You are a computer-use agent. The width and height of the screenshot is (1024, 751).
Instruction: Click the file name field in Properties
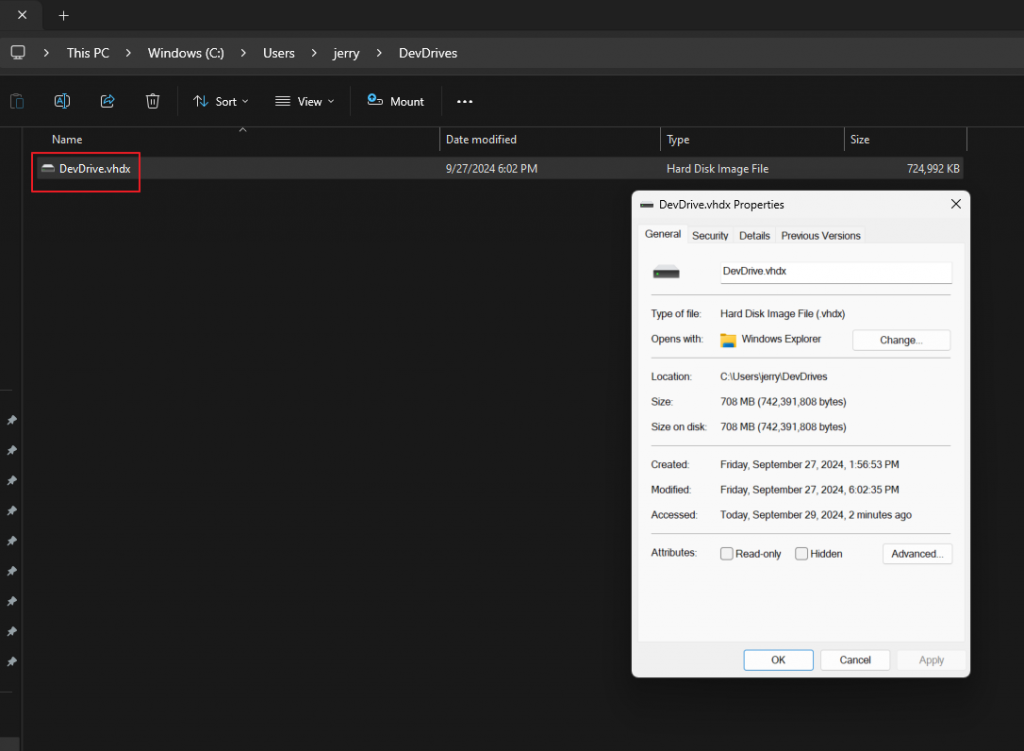(836, 272)
